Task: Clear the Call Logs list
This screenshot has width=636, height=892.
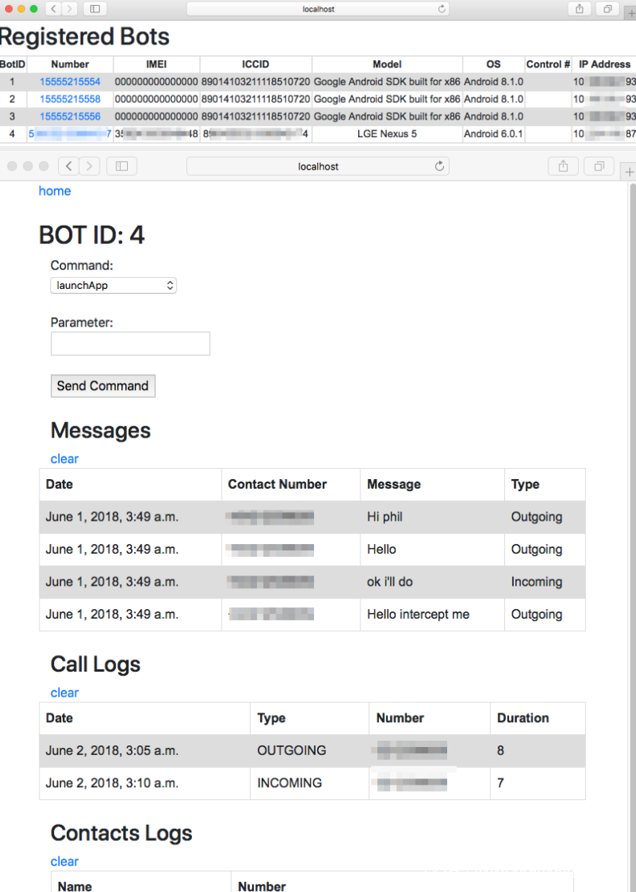Action: pos(64,693)
